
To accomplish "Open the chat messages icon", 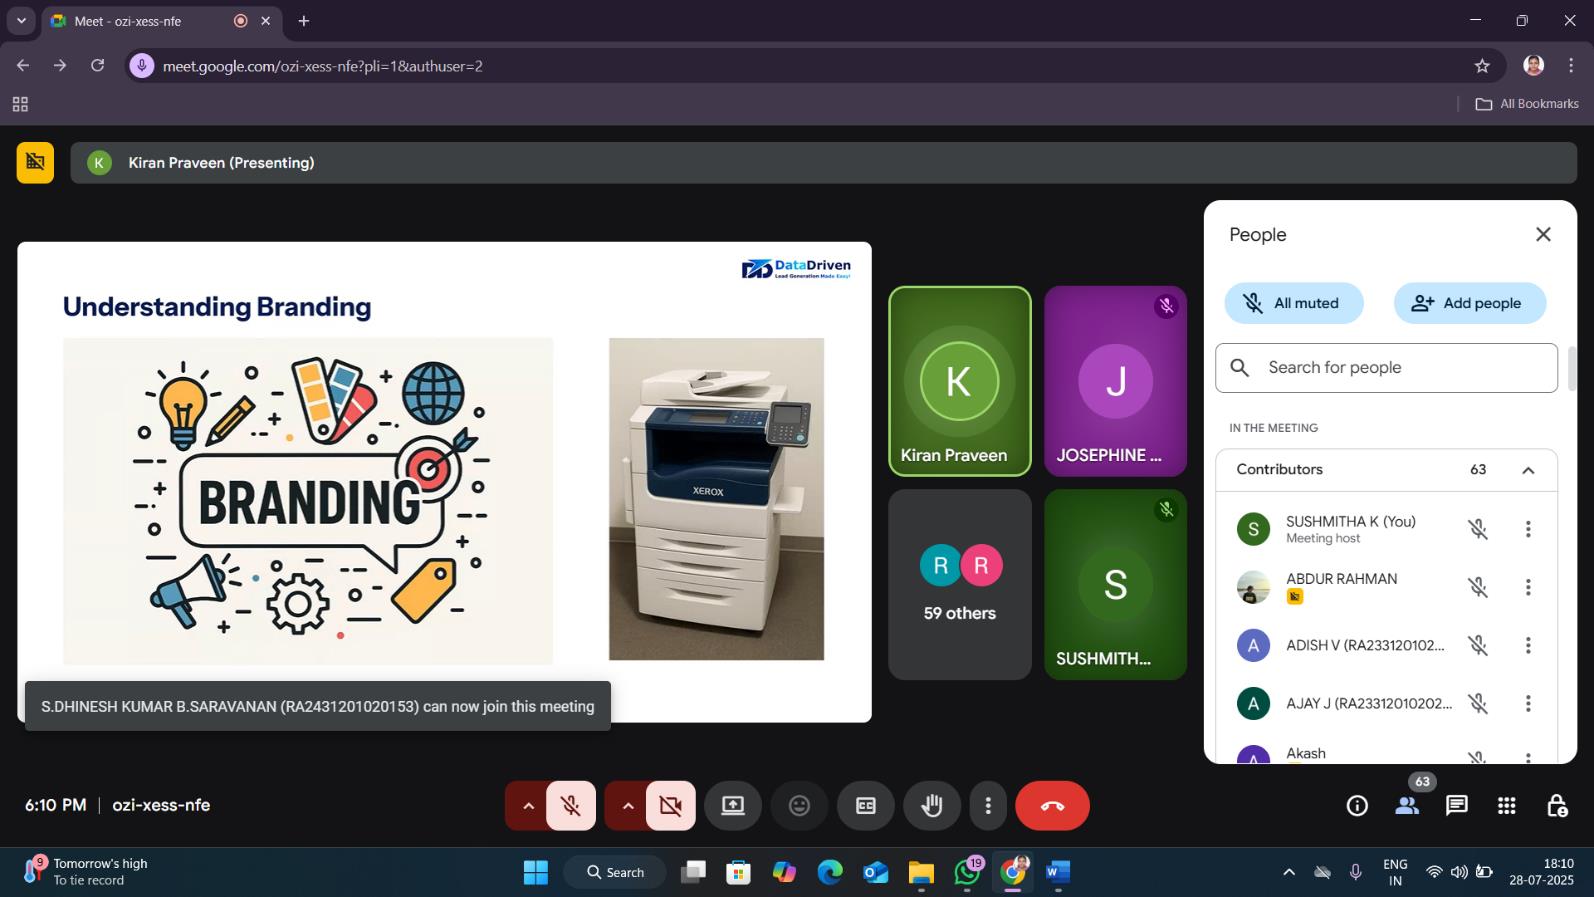I will [x=1456, y=806].
